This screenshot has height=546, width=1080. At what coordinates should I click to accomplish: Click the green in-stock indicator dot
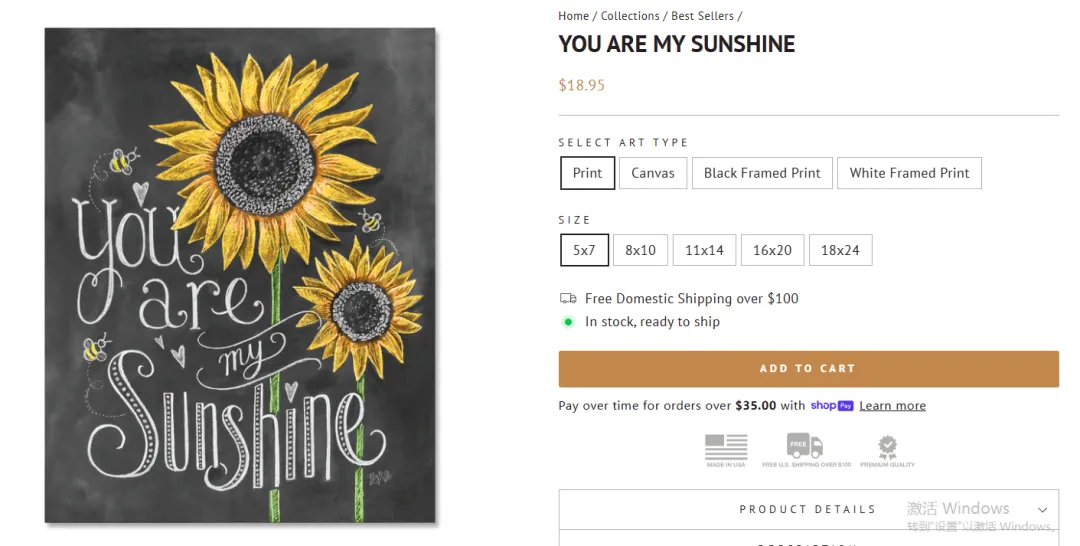point(568,322)
